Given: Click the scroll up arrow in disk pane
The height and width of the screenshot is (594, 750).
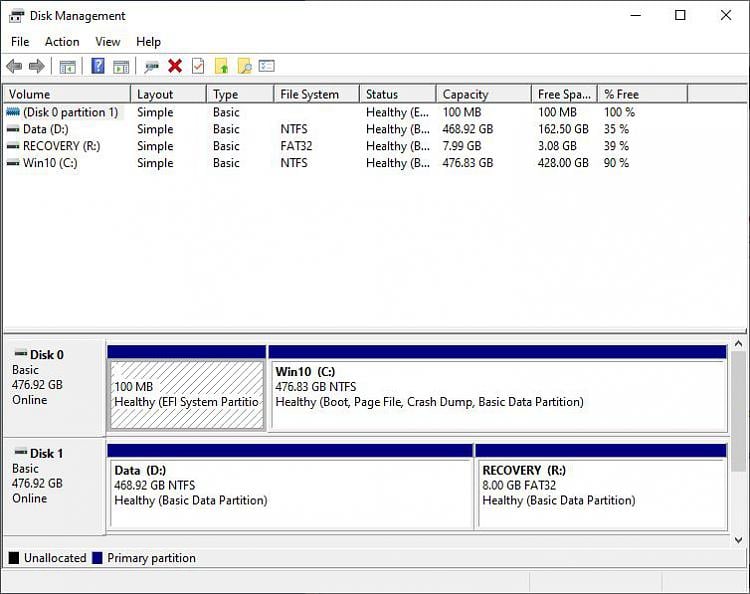Looking at the screenshot, I should pyautogui.click(x=738, y=344).
